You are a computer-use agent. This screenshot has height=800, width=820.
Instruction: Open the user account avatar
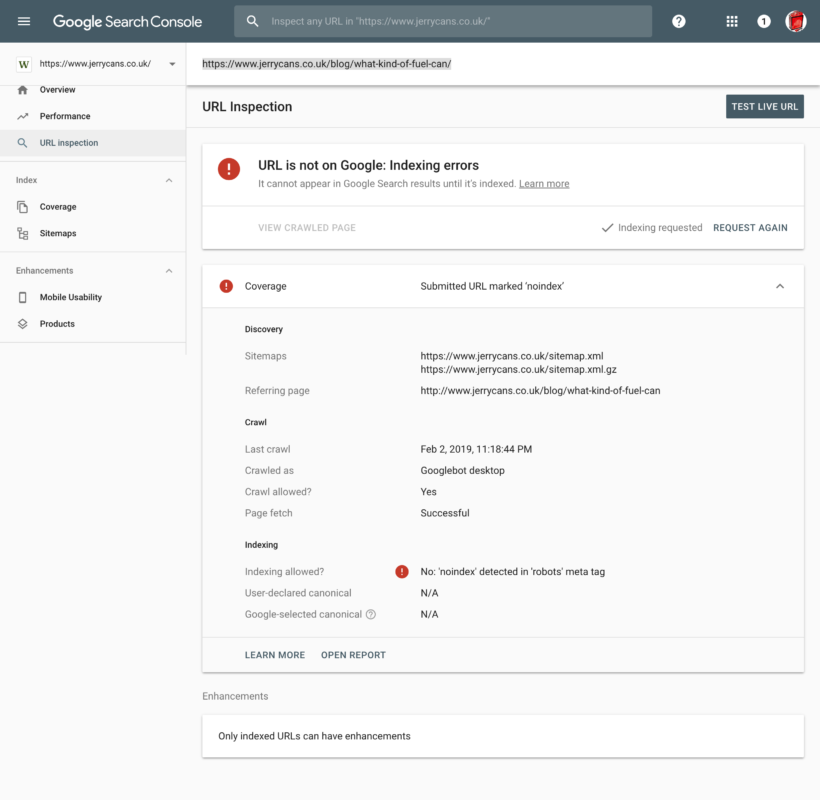coord(796,21)
